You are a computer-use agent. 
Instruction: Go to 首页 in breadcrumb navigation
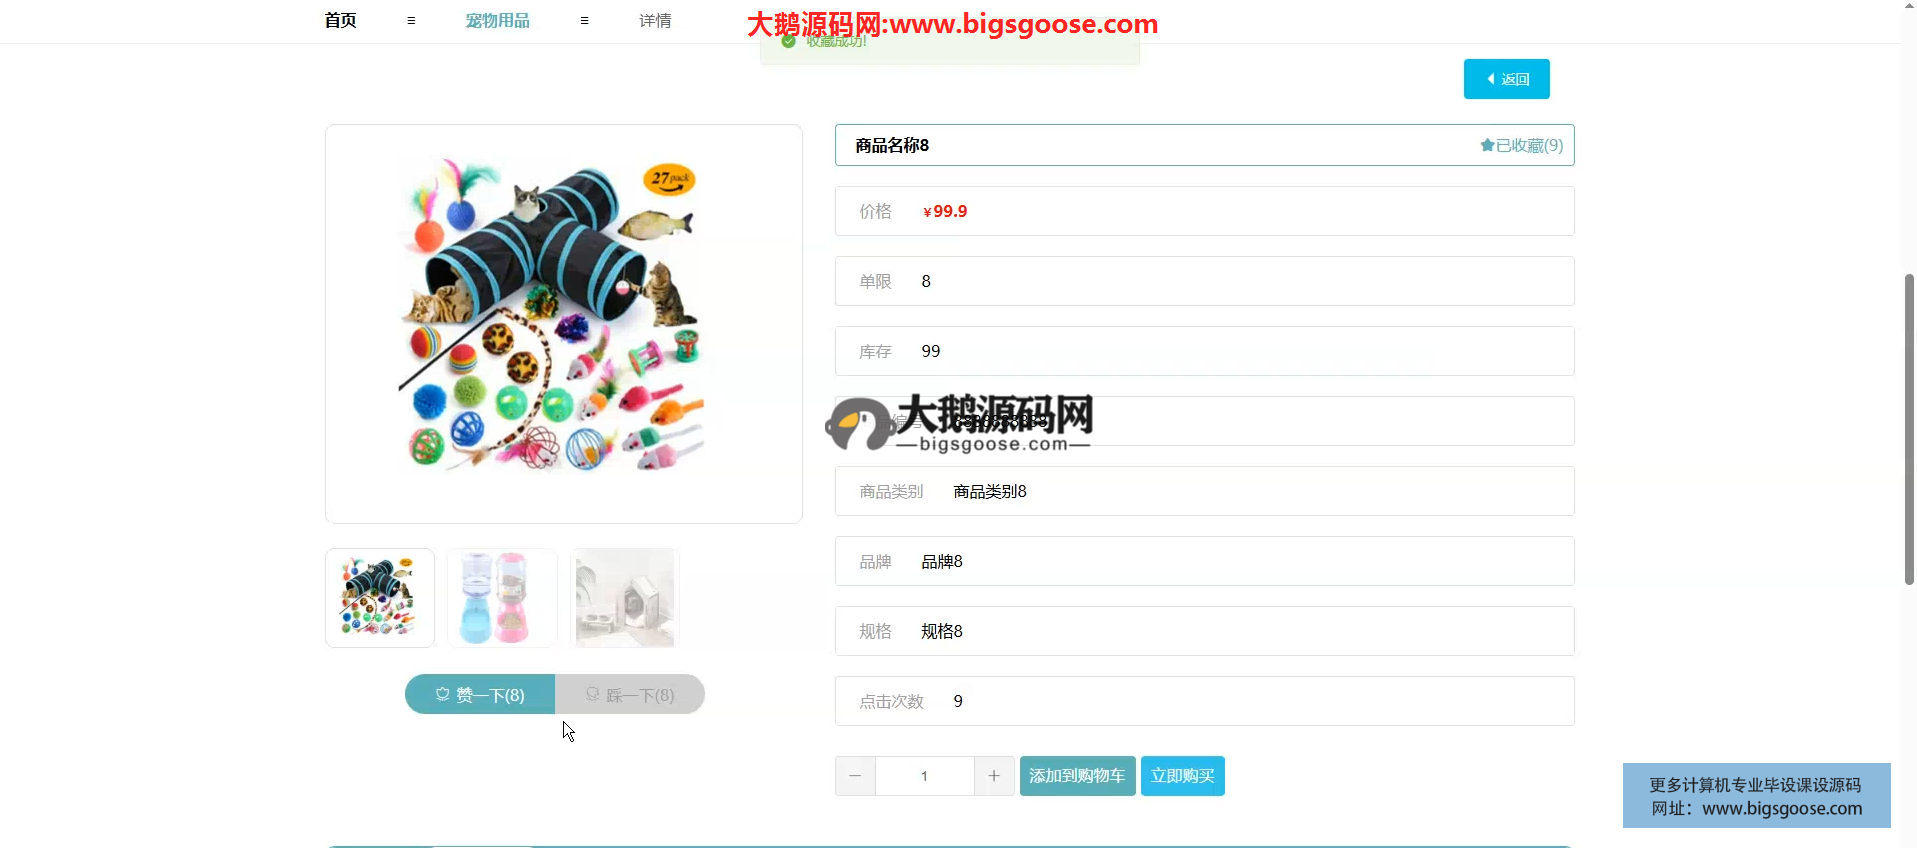tap(340, 20)
